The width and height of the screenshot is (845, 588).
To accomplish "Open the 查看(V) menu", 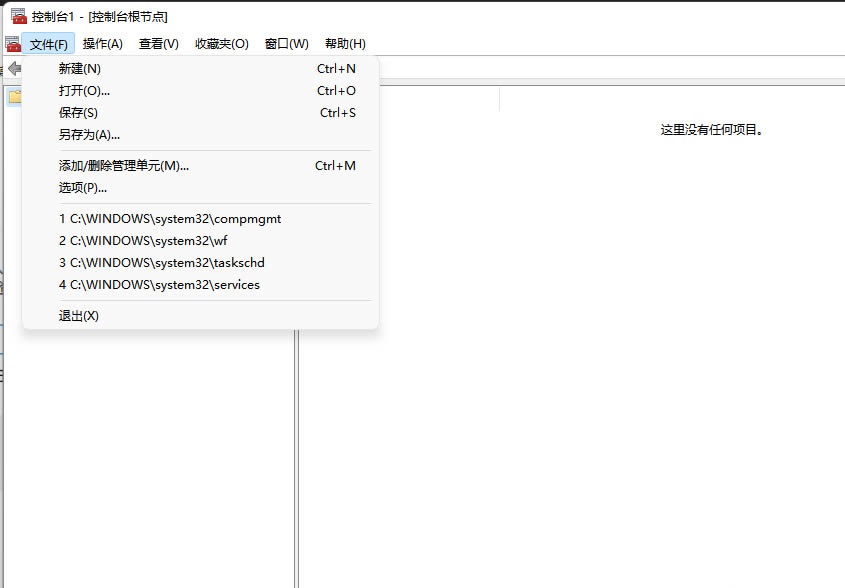I will (158, 44).
